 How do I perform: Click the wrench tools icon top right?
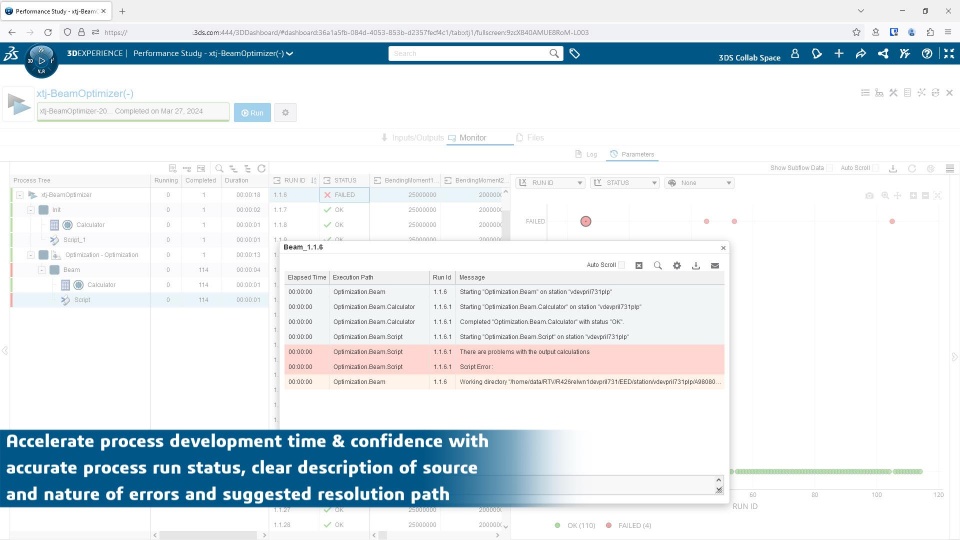[893, 93]
